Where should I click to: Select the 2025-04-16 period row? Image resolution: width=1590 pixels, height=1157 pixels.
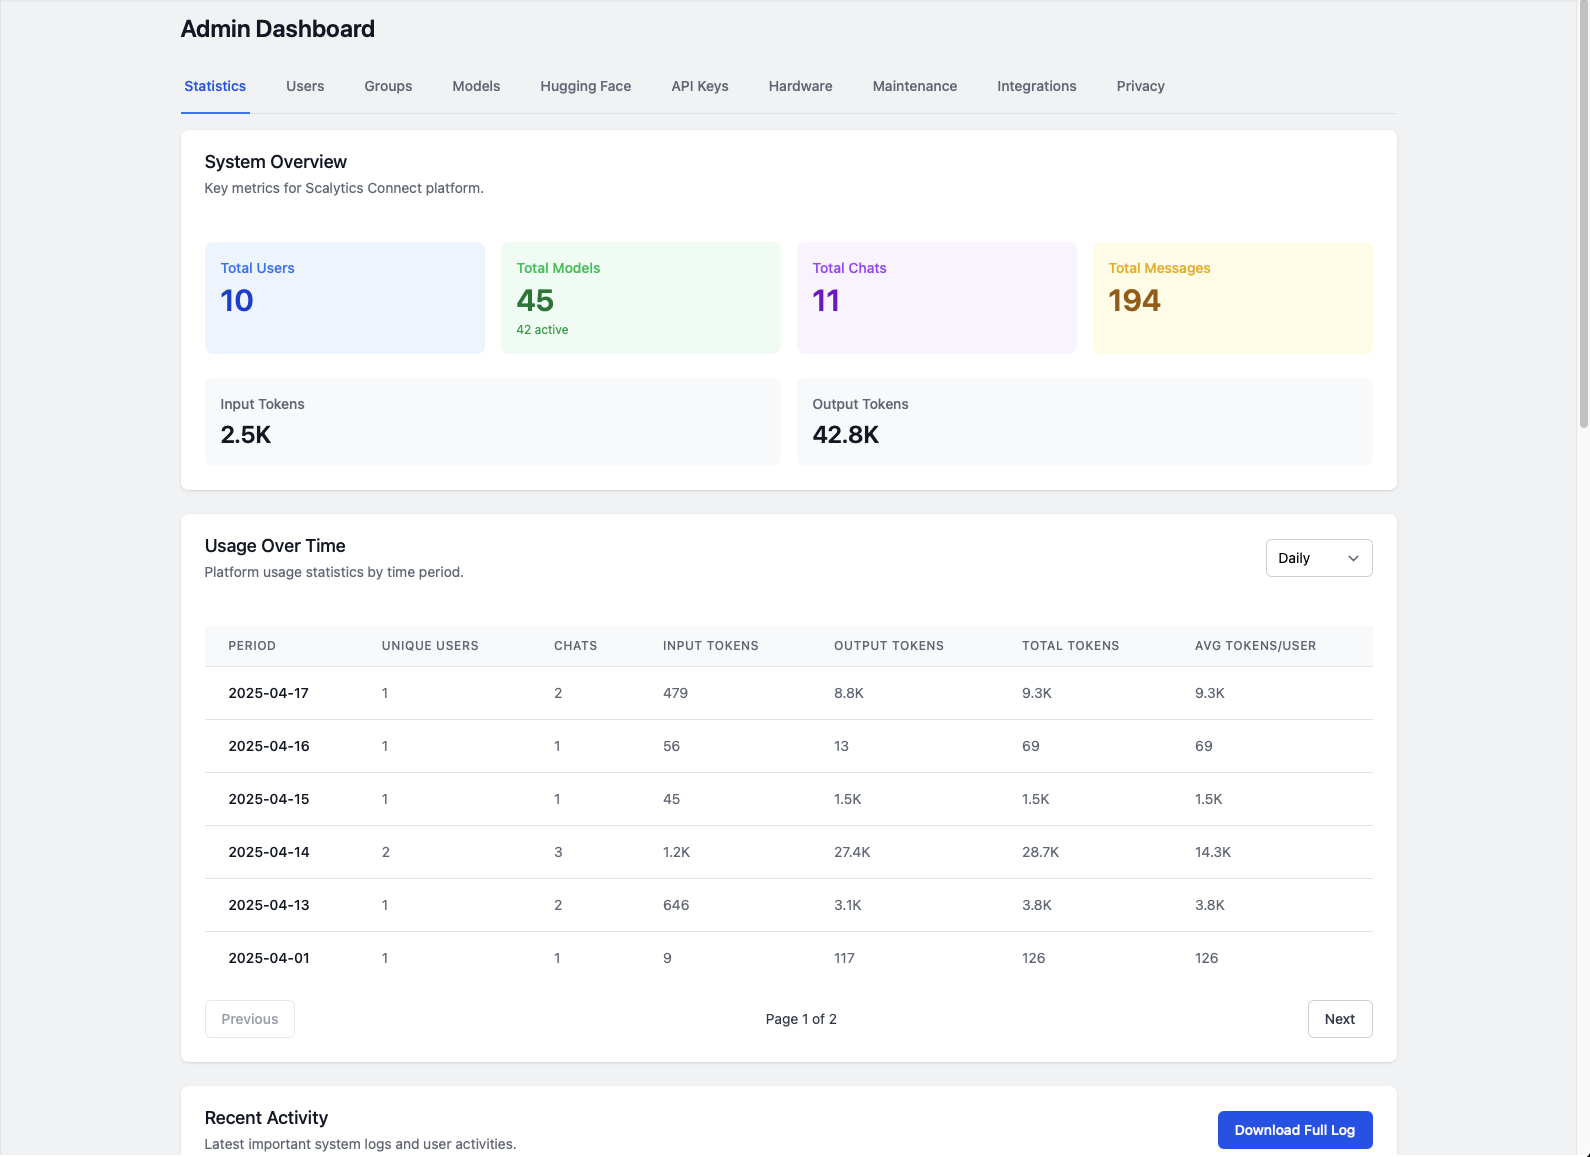(789, 746)
